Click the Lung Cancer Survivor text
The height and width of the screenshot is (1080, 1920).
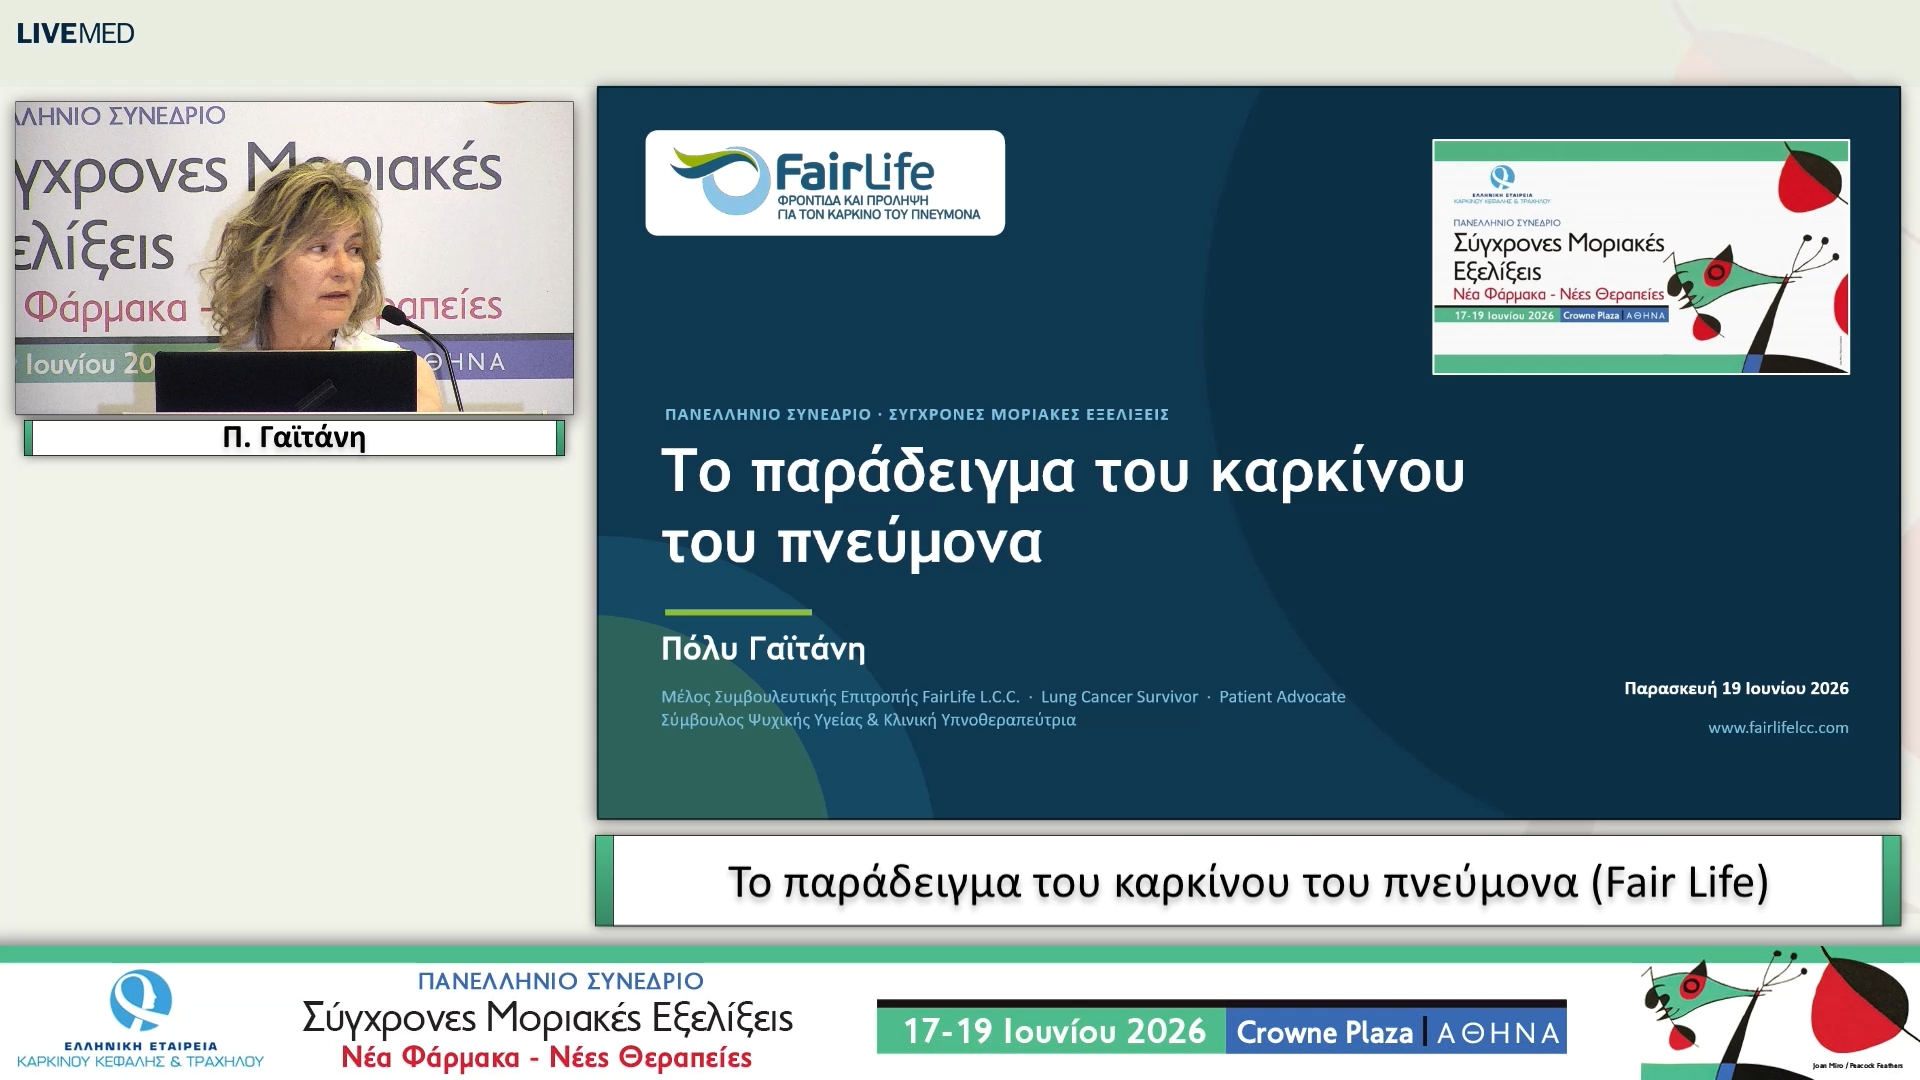tap(1119, 697)
